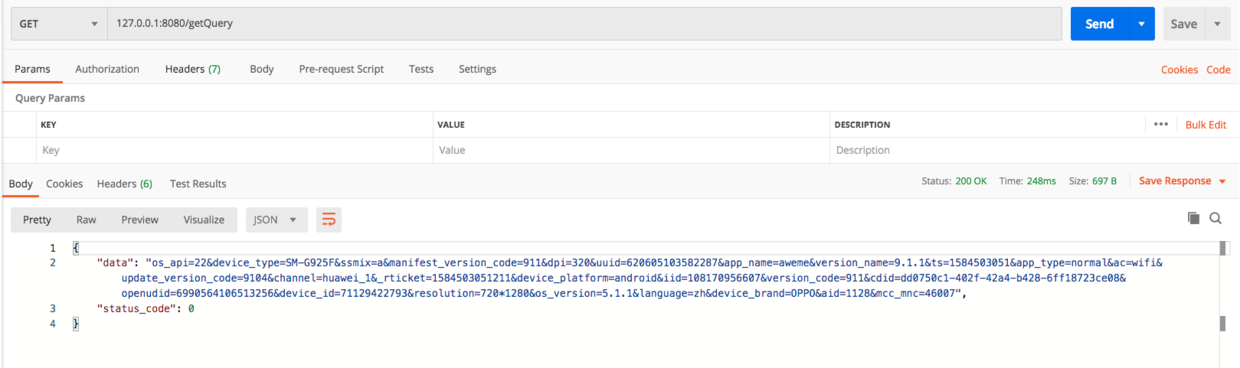Click the Query Params heading
Screen dimensions: 1240x368
pos(50,98)
